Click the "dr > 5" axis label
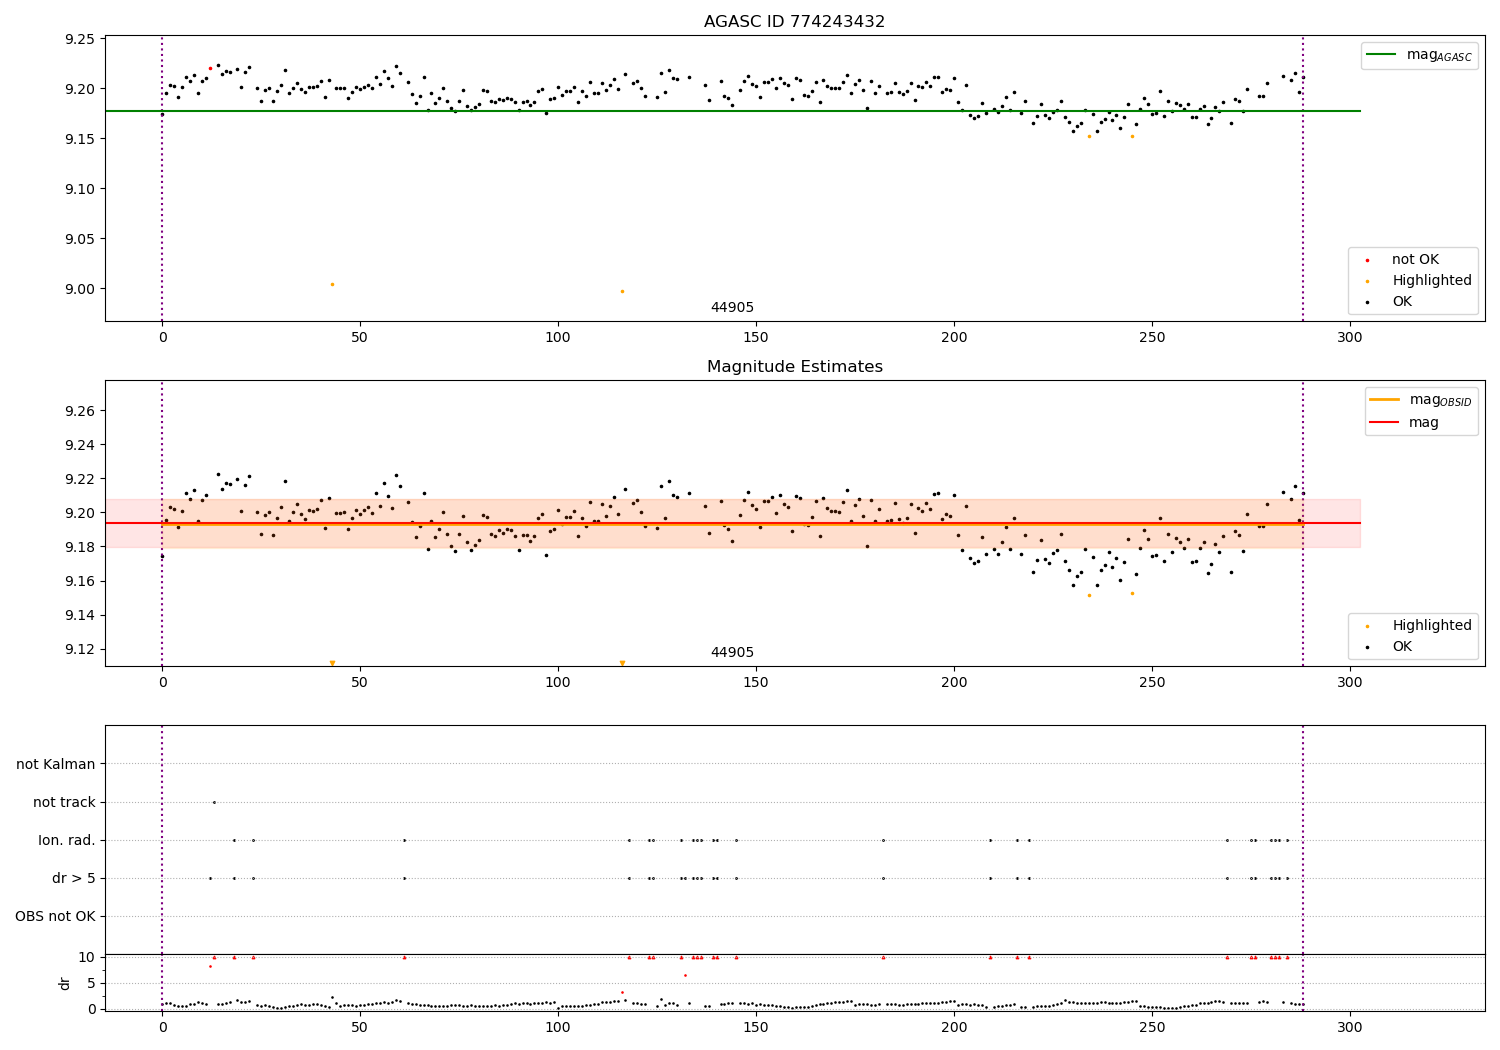 pyautogui.click(x=74, y=879)
